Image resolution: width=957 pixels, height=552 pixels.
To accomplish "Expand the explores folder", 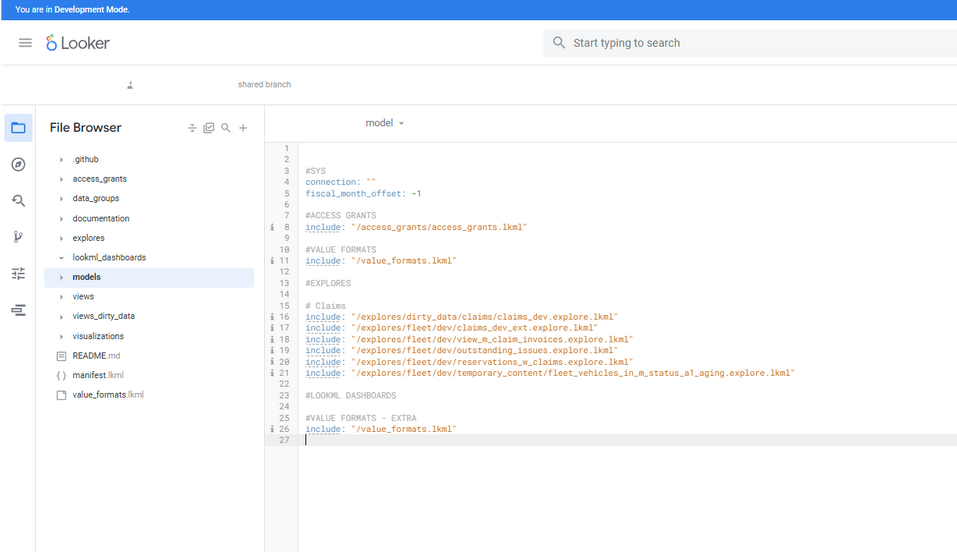I will click(x=61, y=238).
